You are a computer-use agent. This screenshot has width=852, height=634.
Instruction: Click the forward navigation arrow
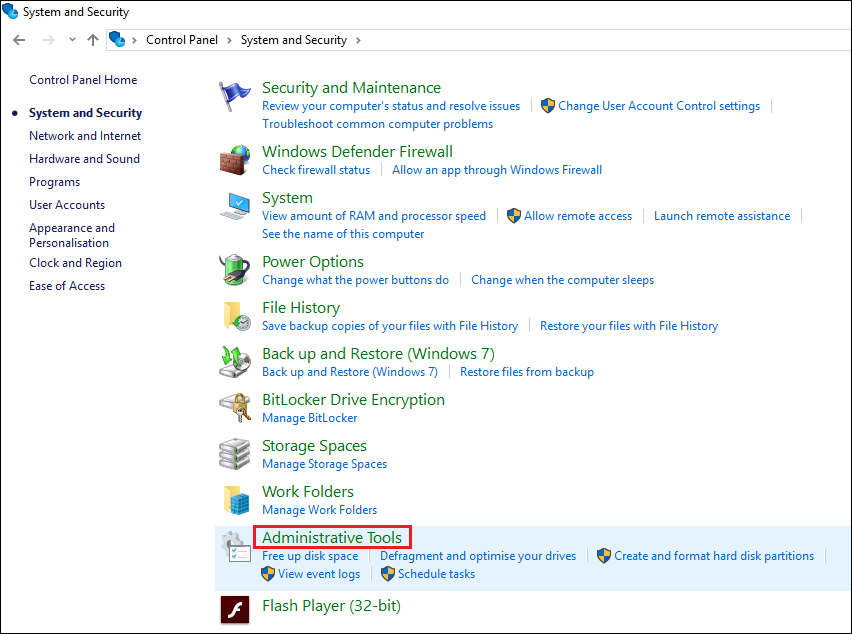(x=49, y=40)
